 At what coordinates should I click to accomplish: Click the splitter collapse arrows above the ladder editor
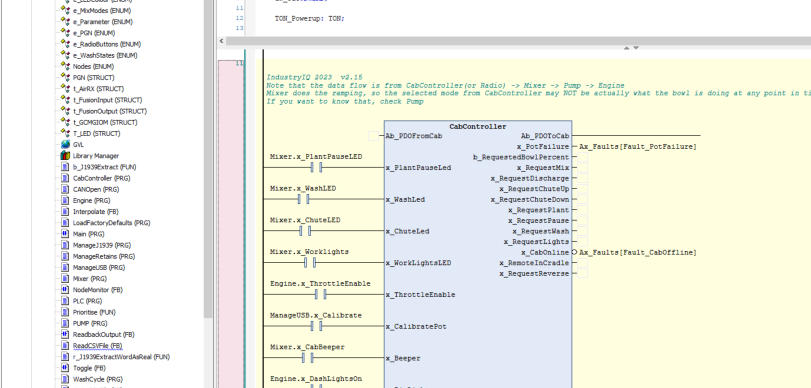tap(631, 48)
